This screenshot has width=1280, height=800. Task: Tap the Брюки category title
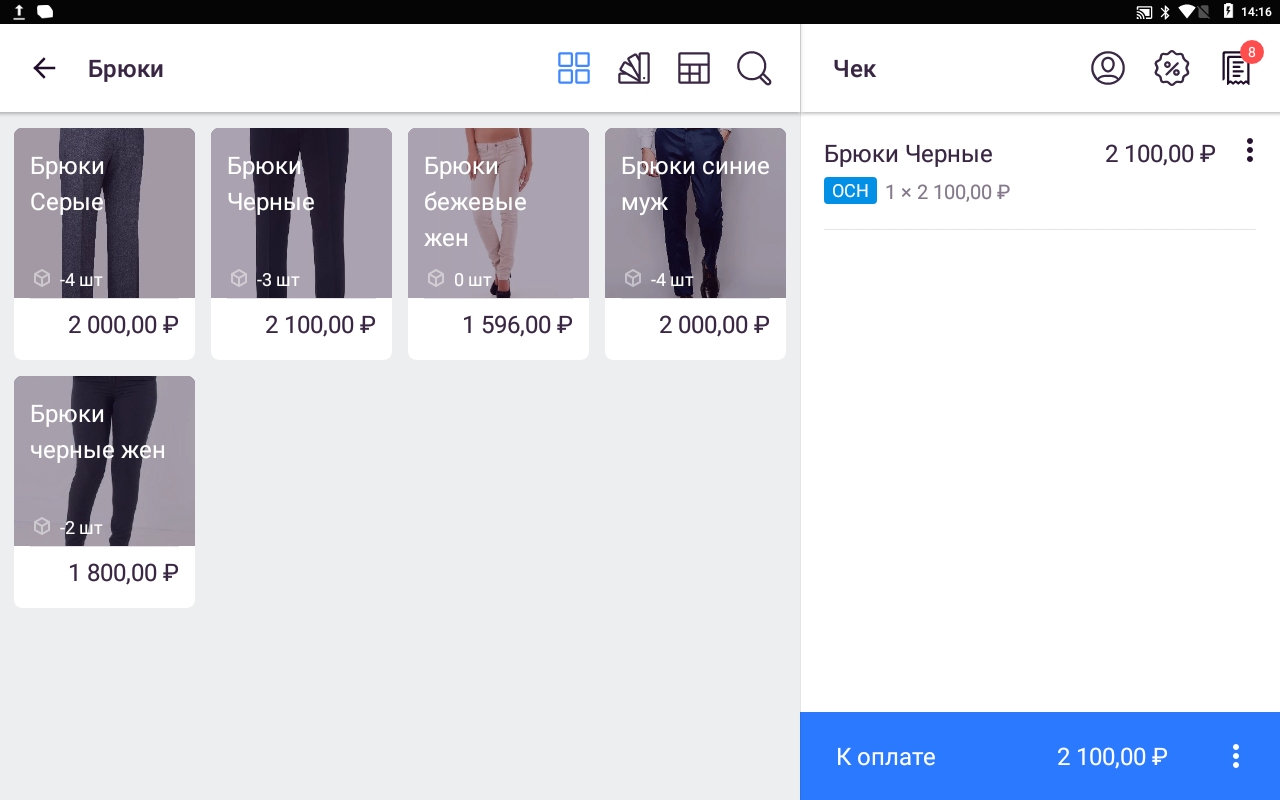[126, 69]
